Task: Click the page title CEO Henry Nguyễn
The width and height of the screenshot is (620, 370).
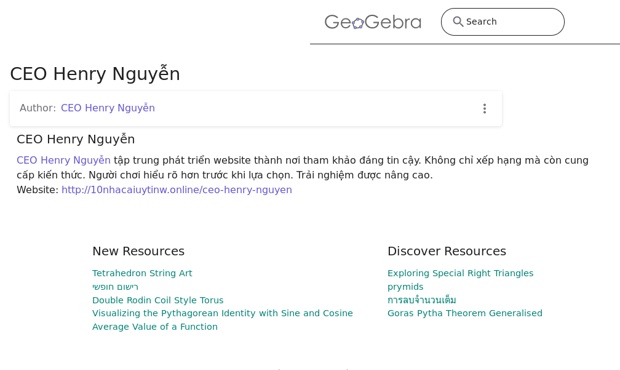Action: tap(95, 74)
